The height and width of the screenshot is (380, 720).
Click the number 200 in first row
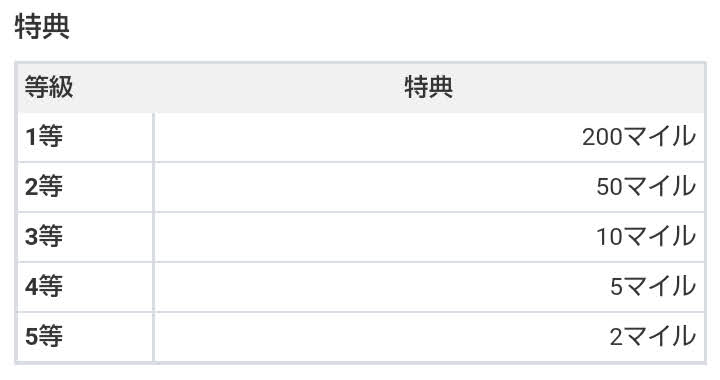pos(602,137)
